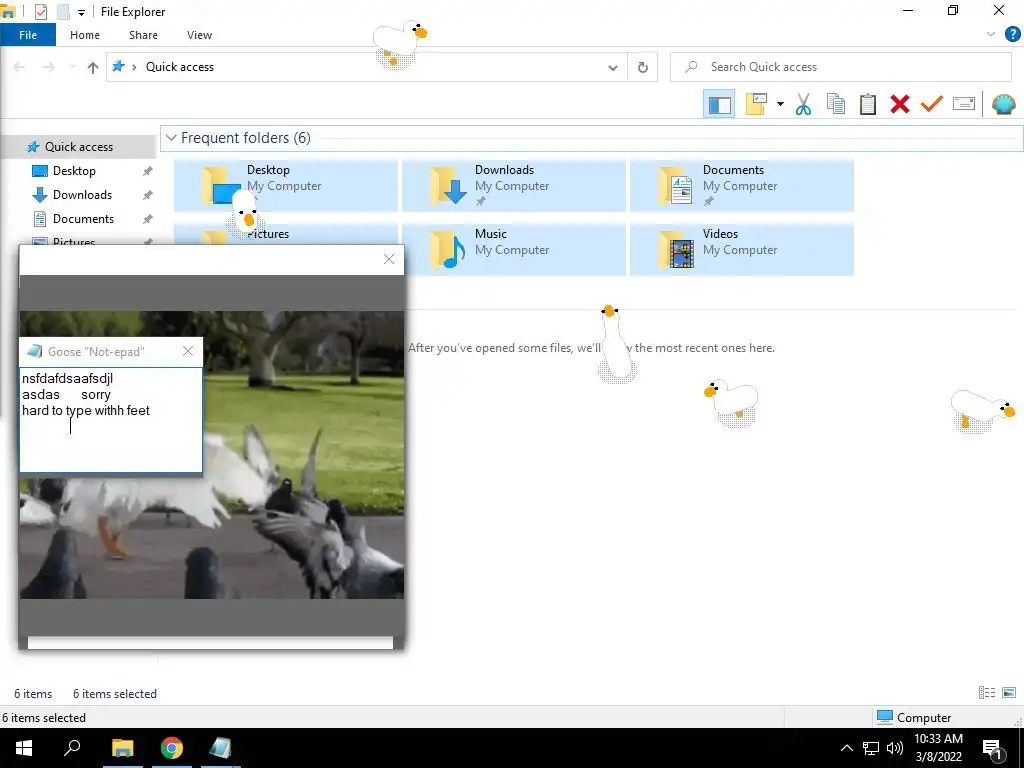Open the Windows Start menu
The height and width of the screenshot is (768, 1024).
coord(24,748)
